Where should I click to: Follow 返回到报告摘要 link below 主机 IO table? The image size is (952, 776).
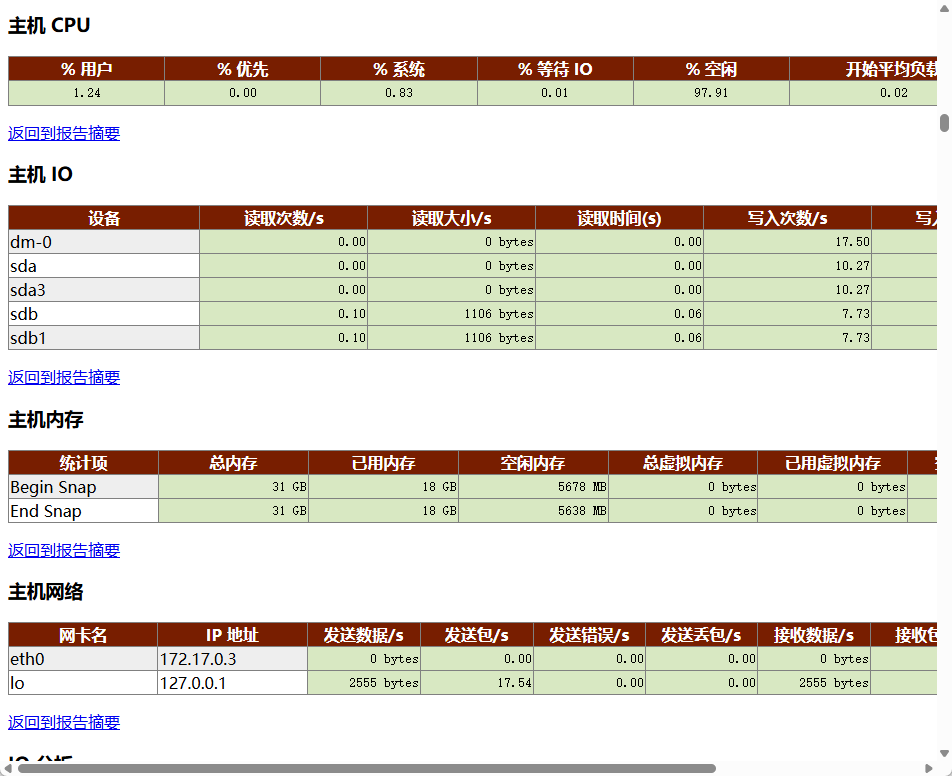click(x=64, y=377)
